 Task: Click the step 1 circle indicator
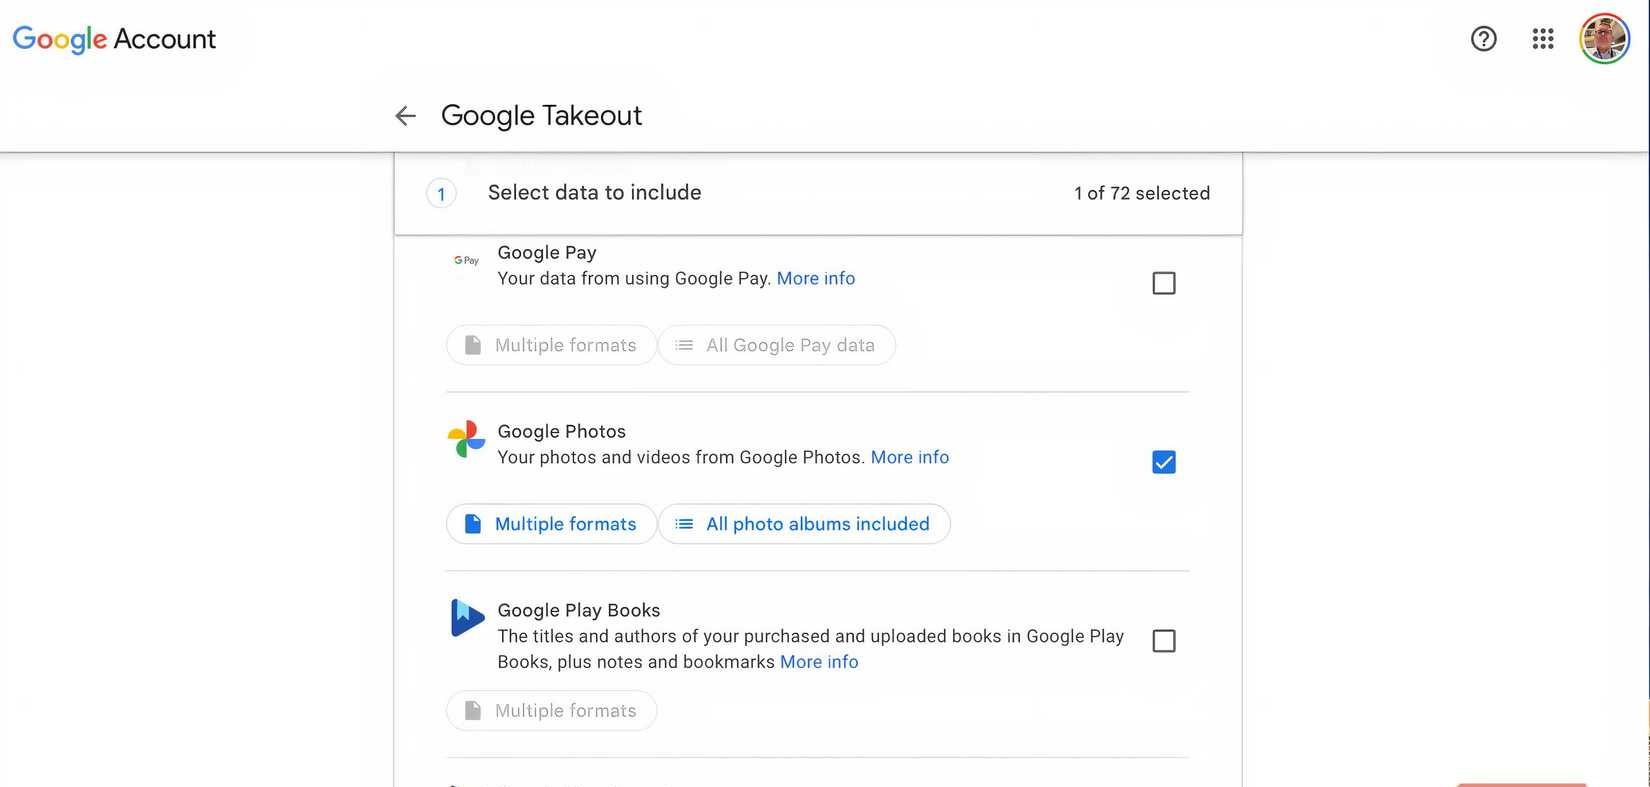coord(441,193)
